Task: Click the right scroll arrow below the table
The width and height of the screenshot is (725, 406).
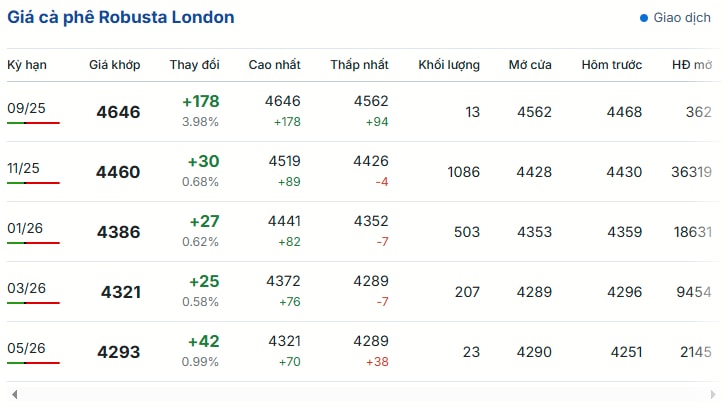Action: click(713, 394)
